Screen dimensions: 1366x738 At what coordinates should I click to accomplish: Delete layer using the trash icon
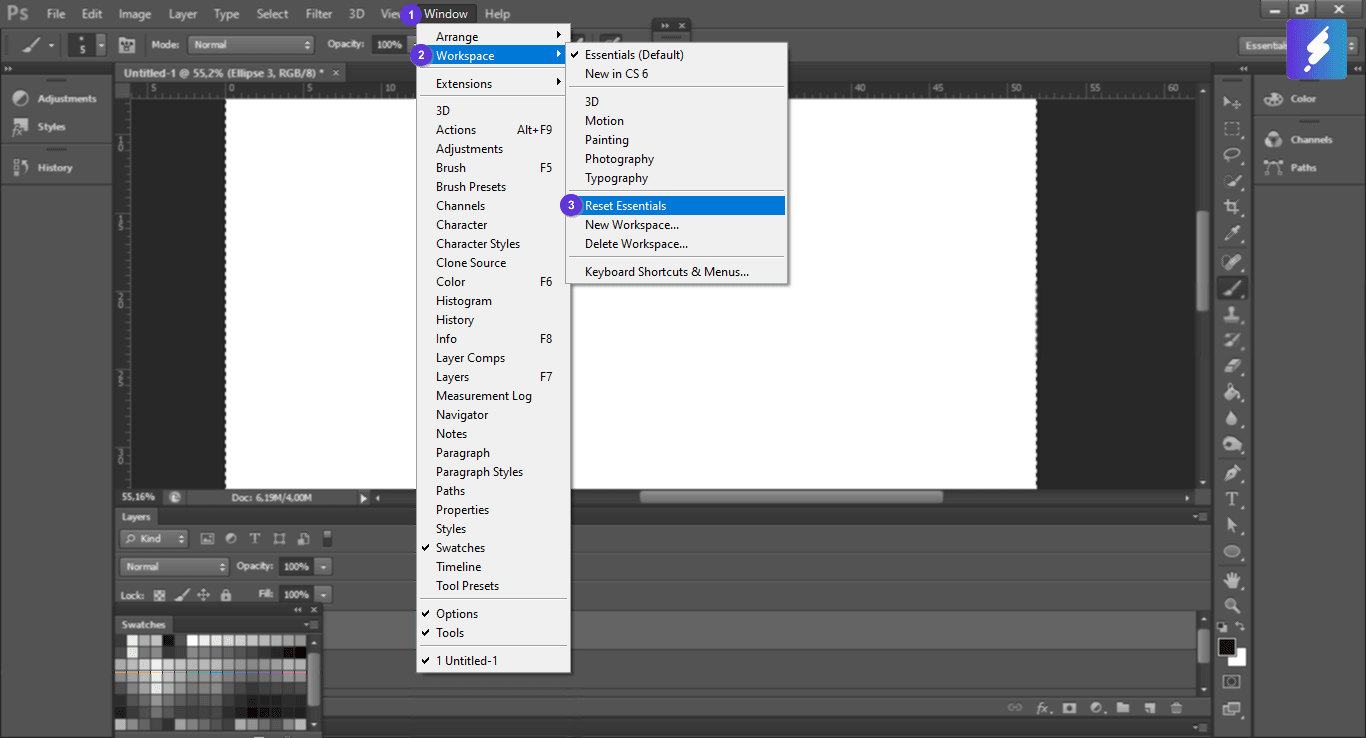coord(1176,707)
